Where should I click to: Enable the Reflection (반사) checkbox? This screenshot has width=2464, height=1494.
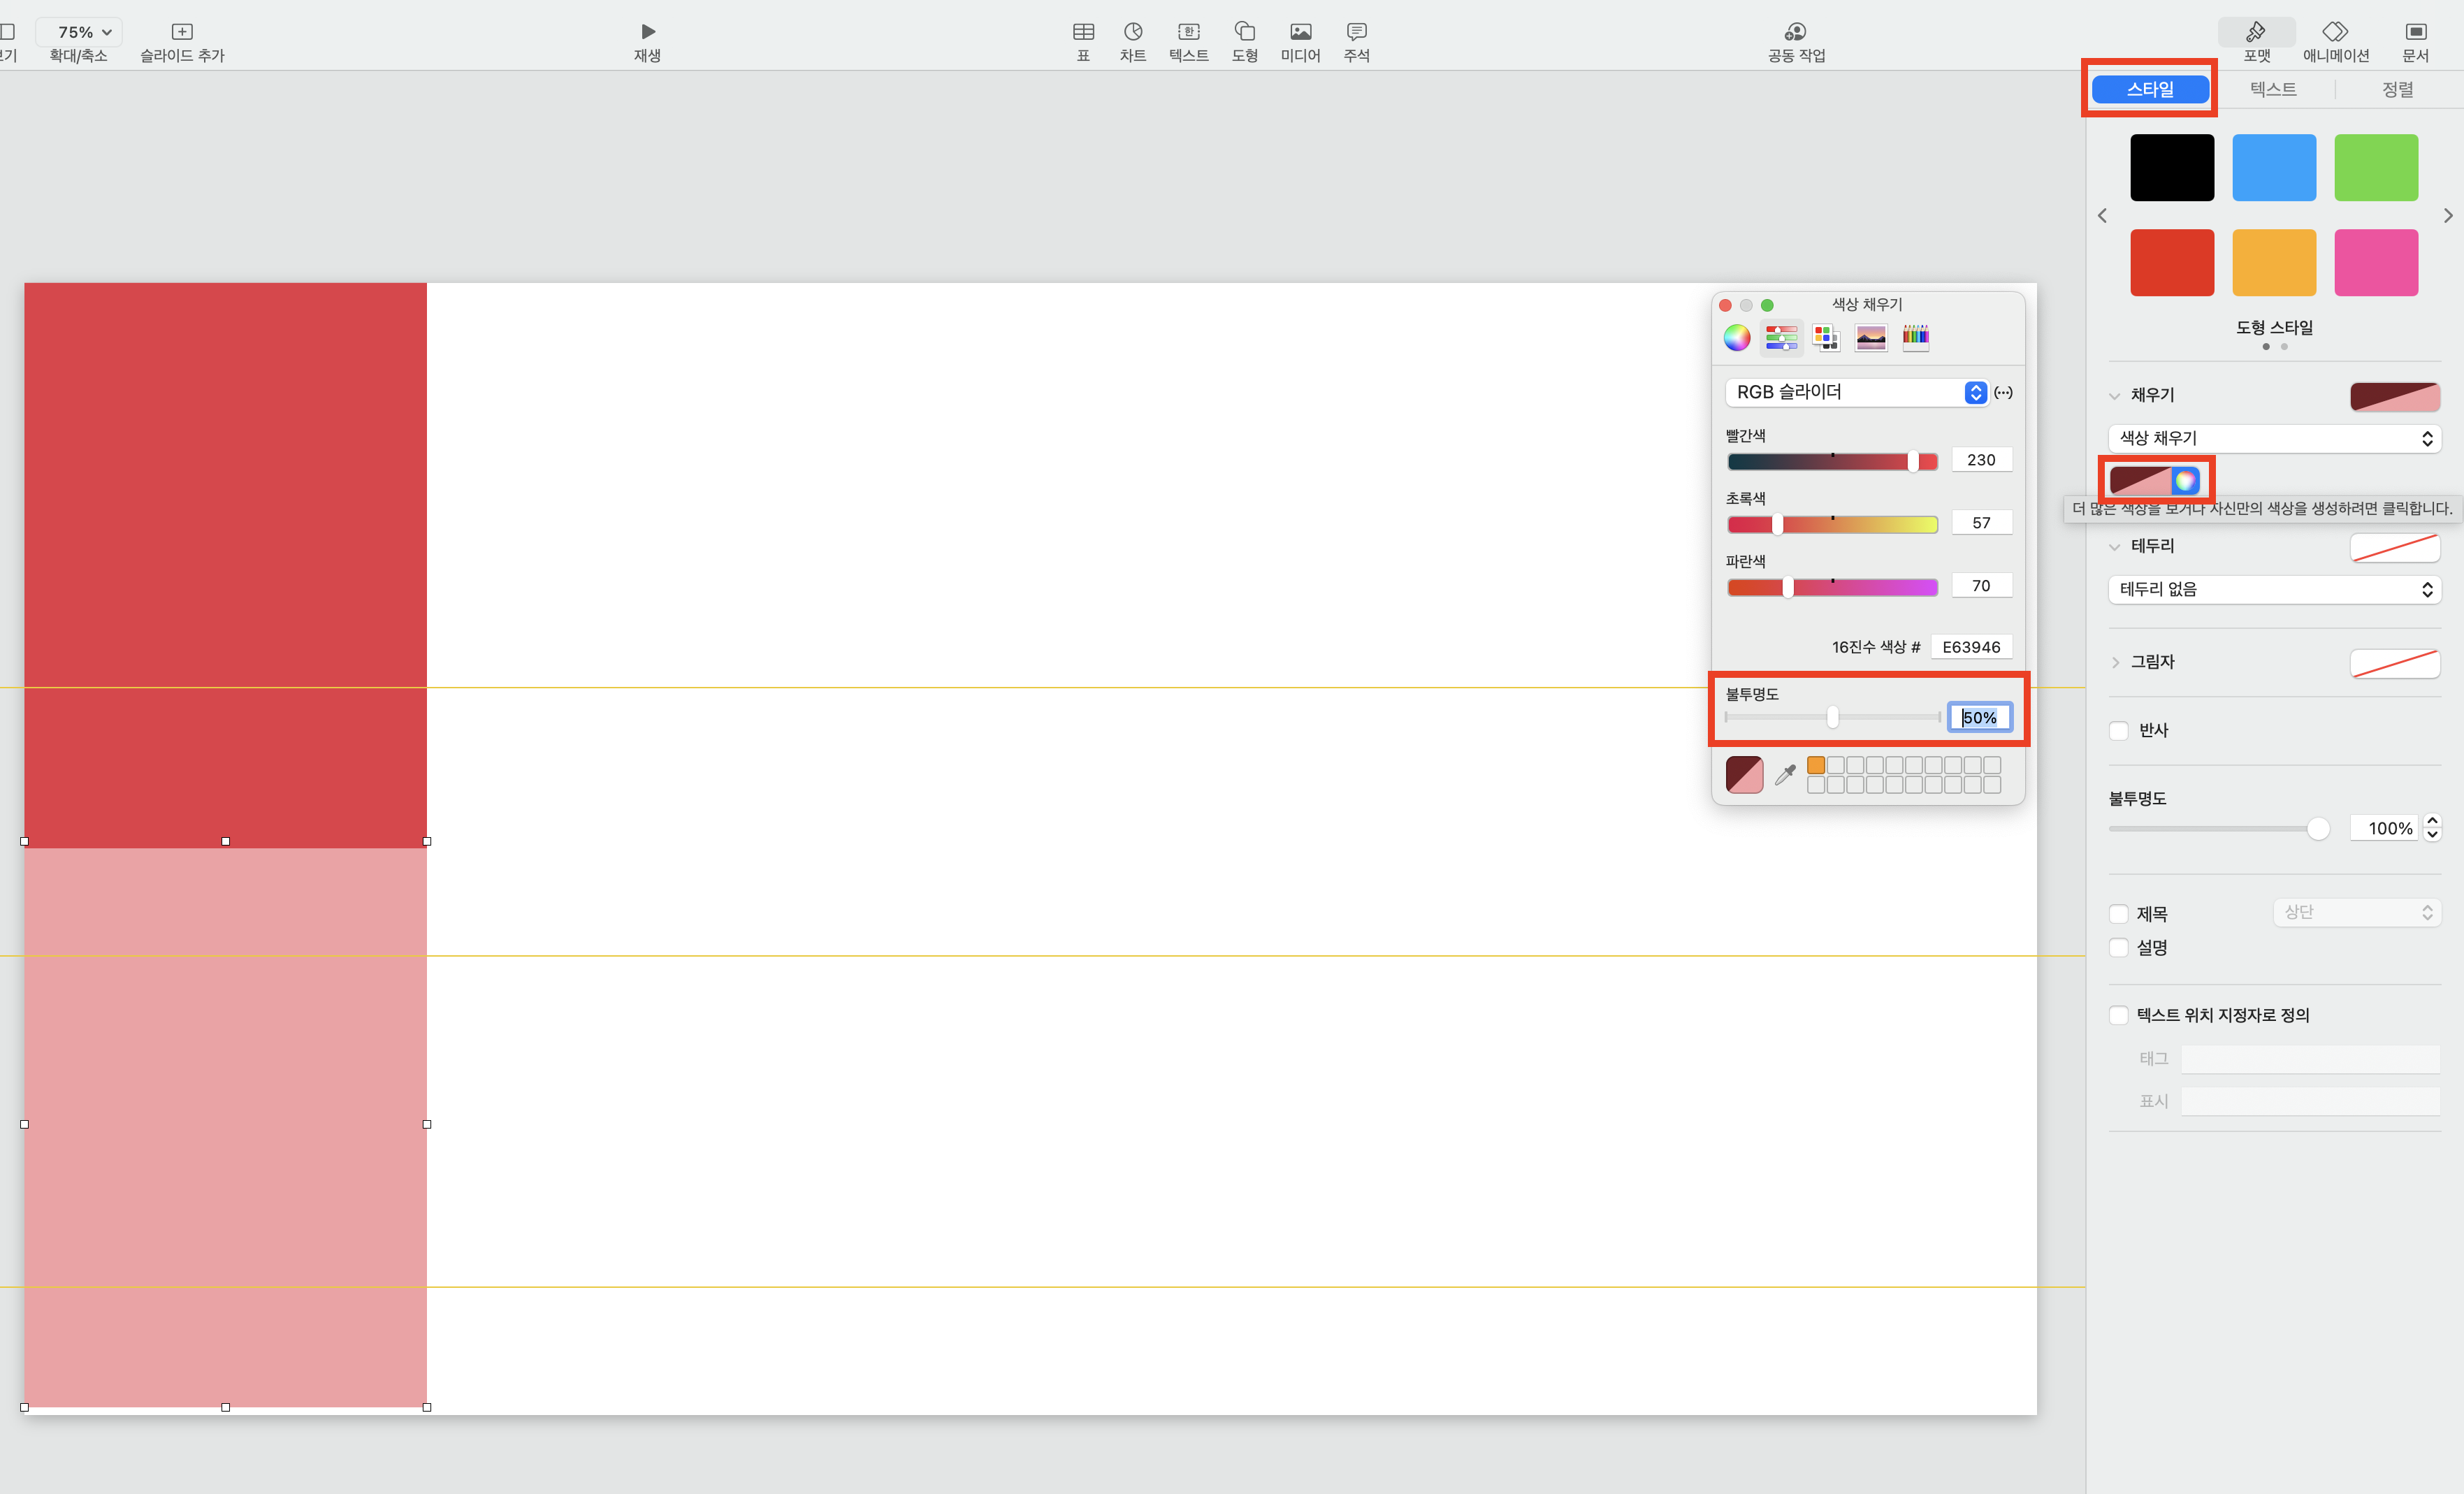pyautogui.click(x=2119, y=731)
